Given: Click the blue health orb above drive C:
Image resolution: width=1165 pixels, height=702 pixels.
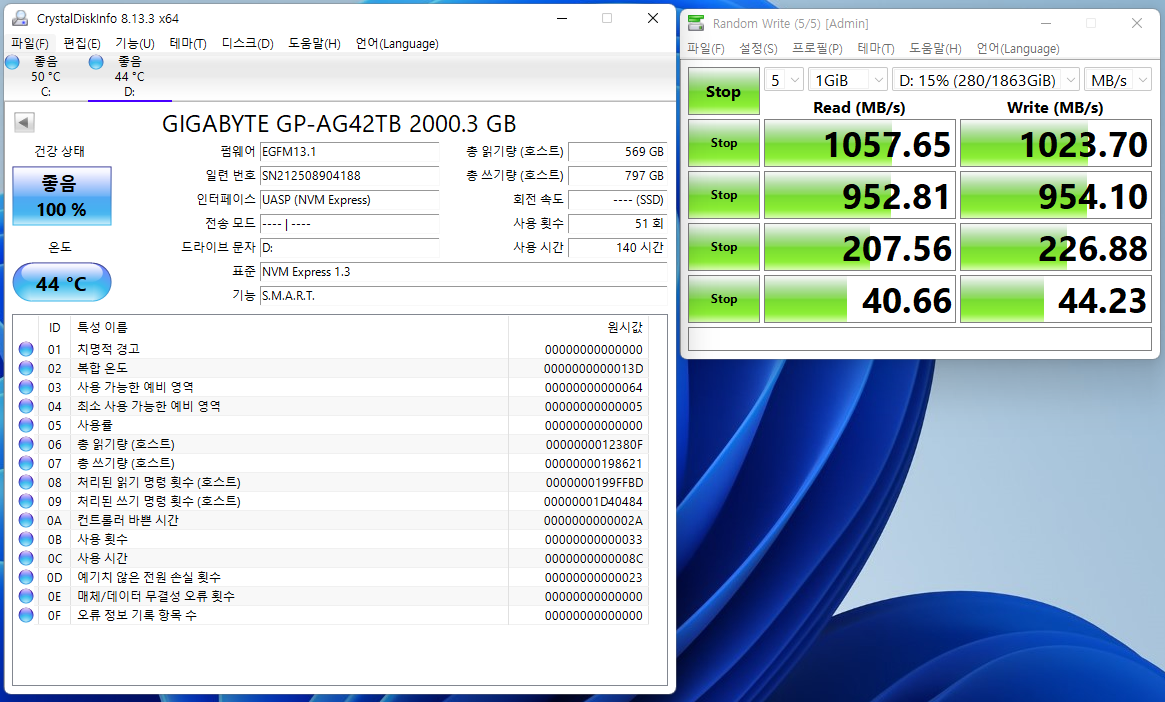Looking at the screenshot, I should tap(13, 62).
